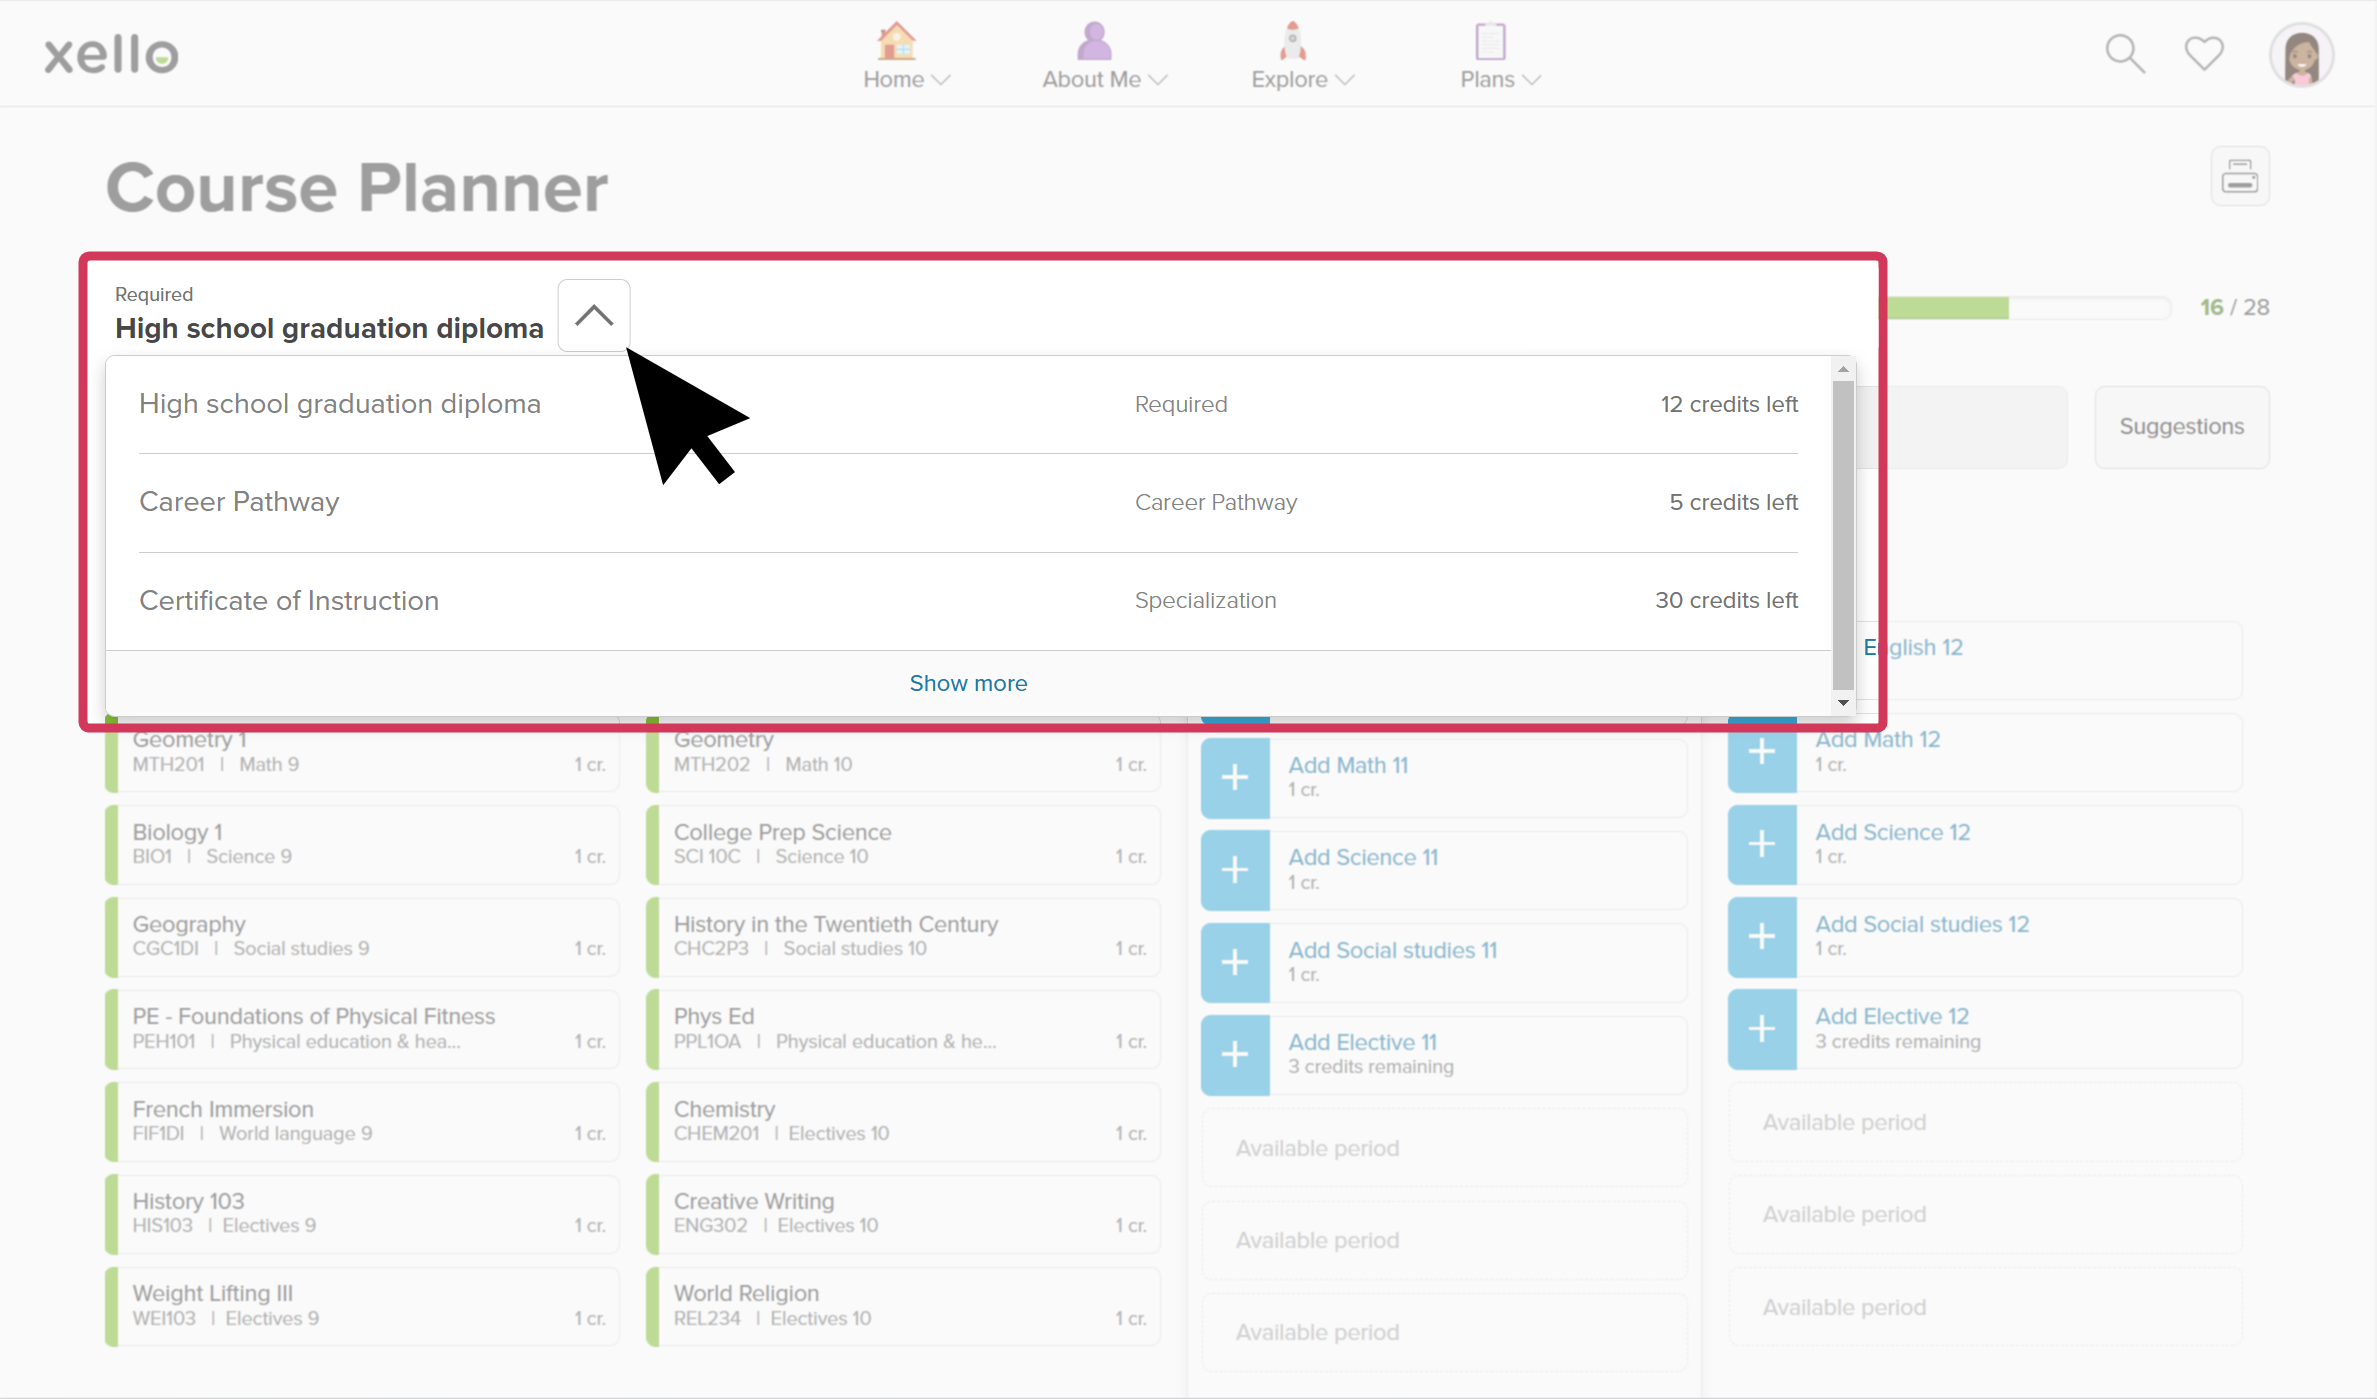
Task: Open the Plans dropdown menu
Action: (x=1498, y=80)
